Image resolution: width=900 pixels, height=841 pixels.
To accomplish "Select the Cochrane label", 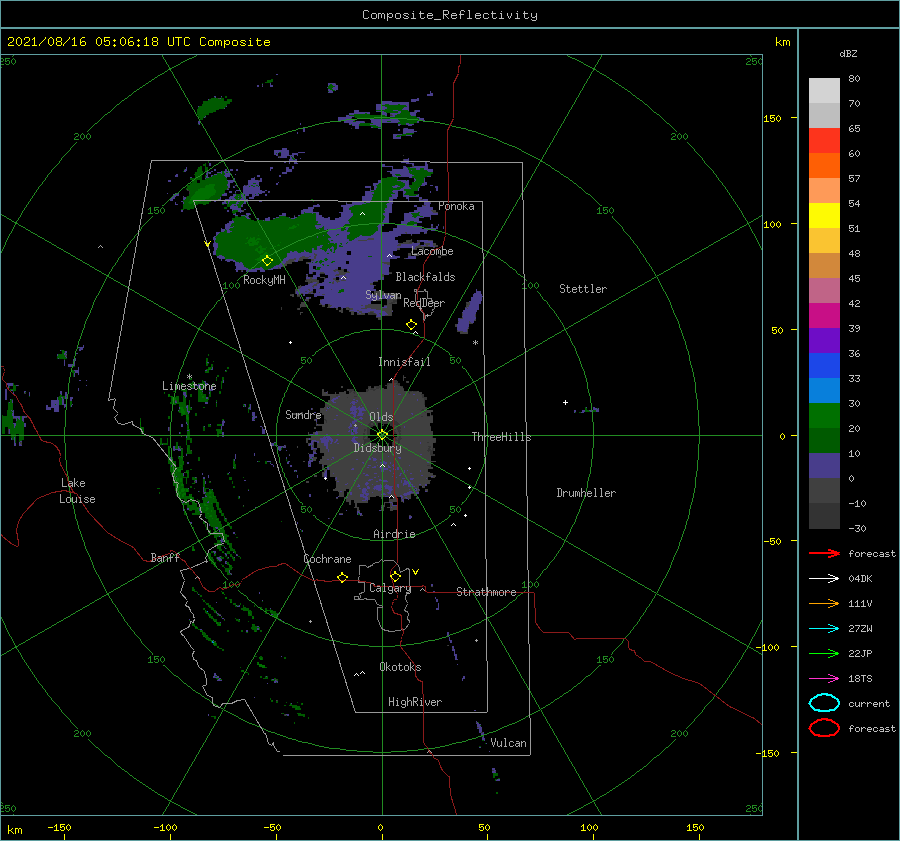I will (x=327, y=559).
